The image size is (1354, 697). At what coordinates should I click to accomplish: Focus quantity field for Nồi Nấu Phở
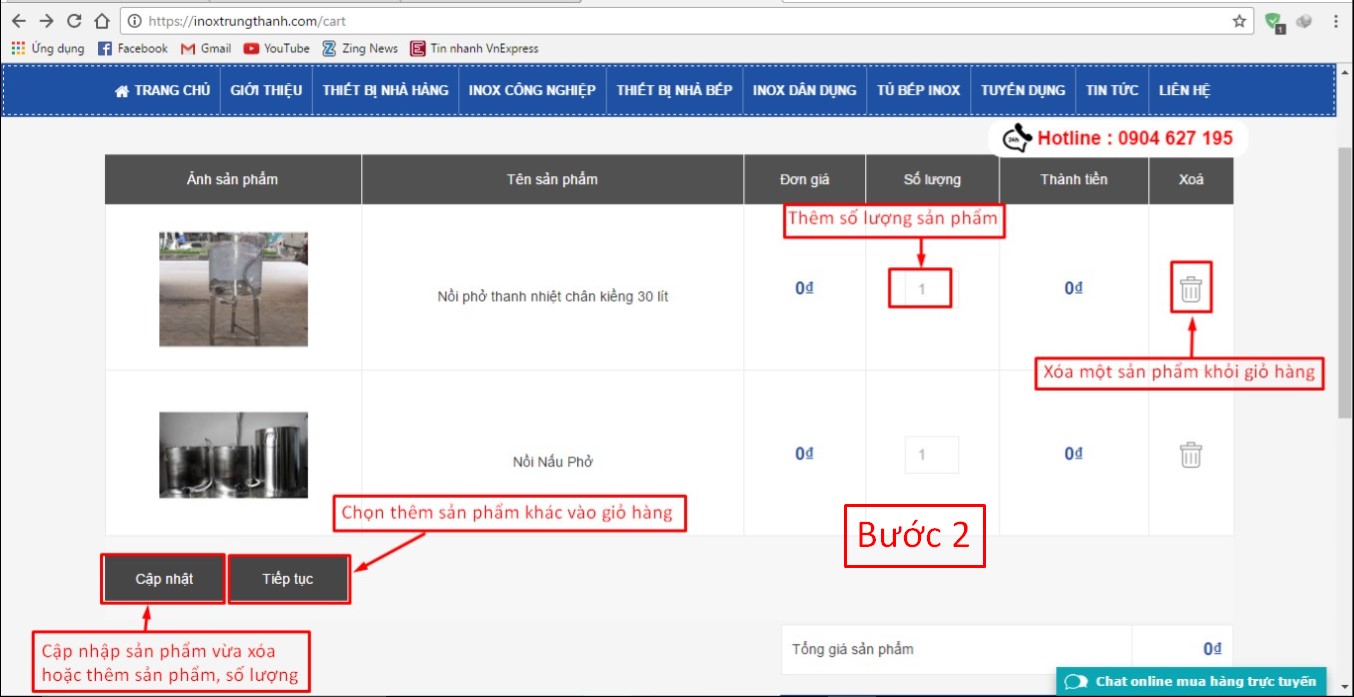click(931, 455)
